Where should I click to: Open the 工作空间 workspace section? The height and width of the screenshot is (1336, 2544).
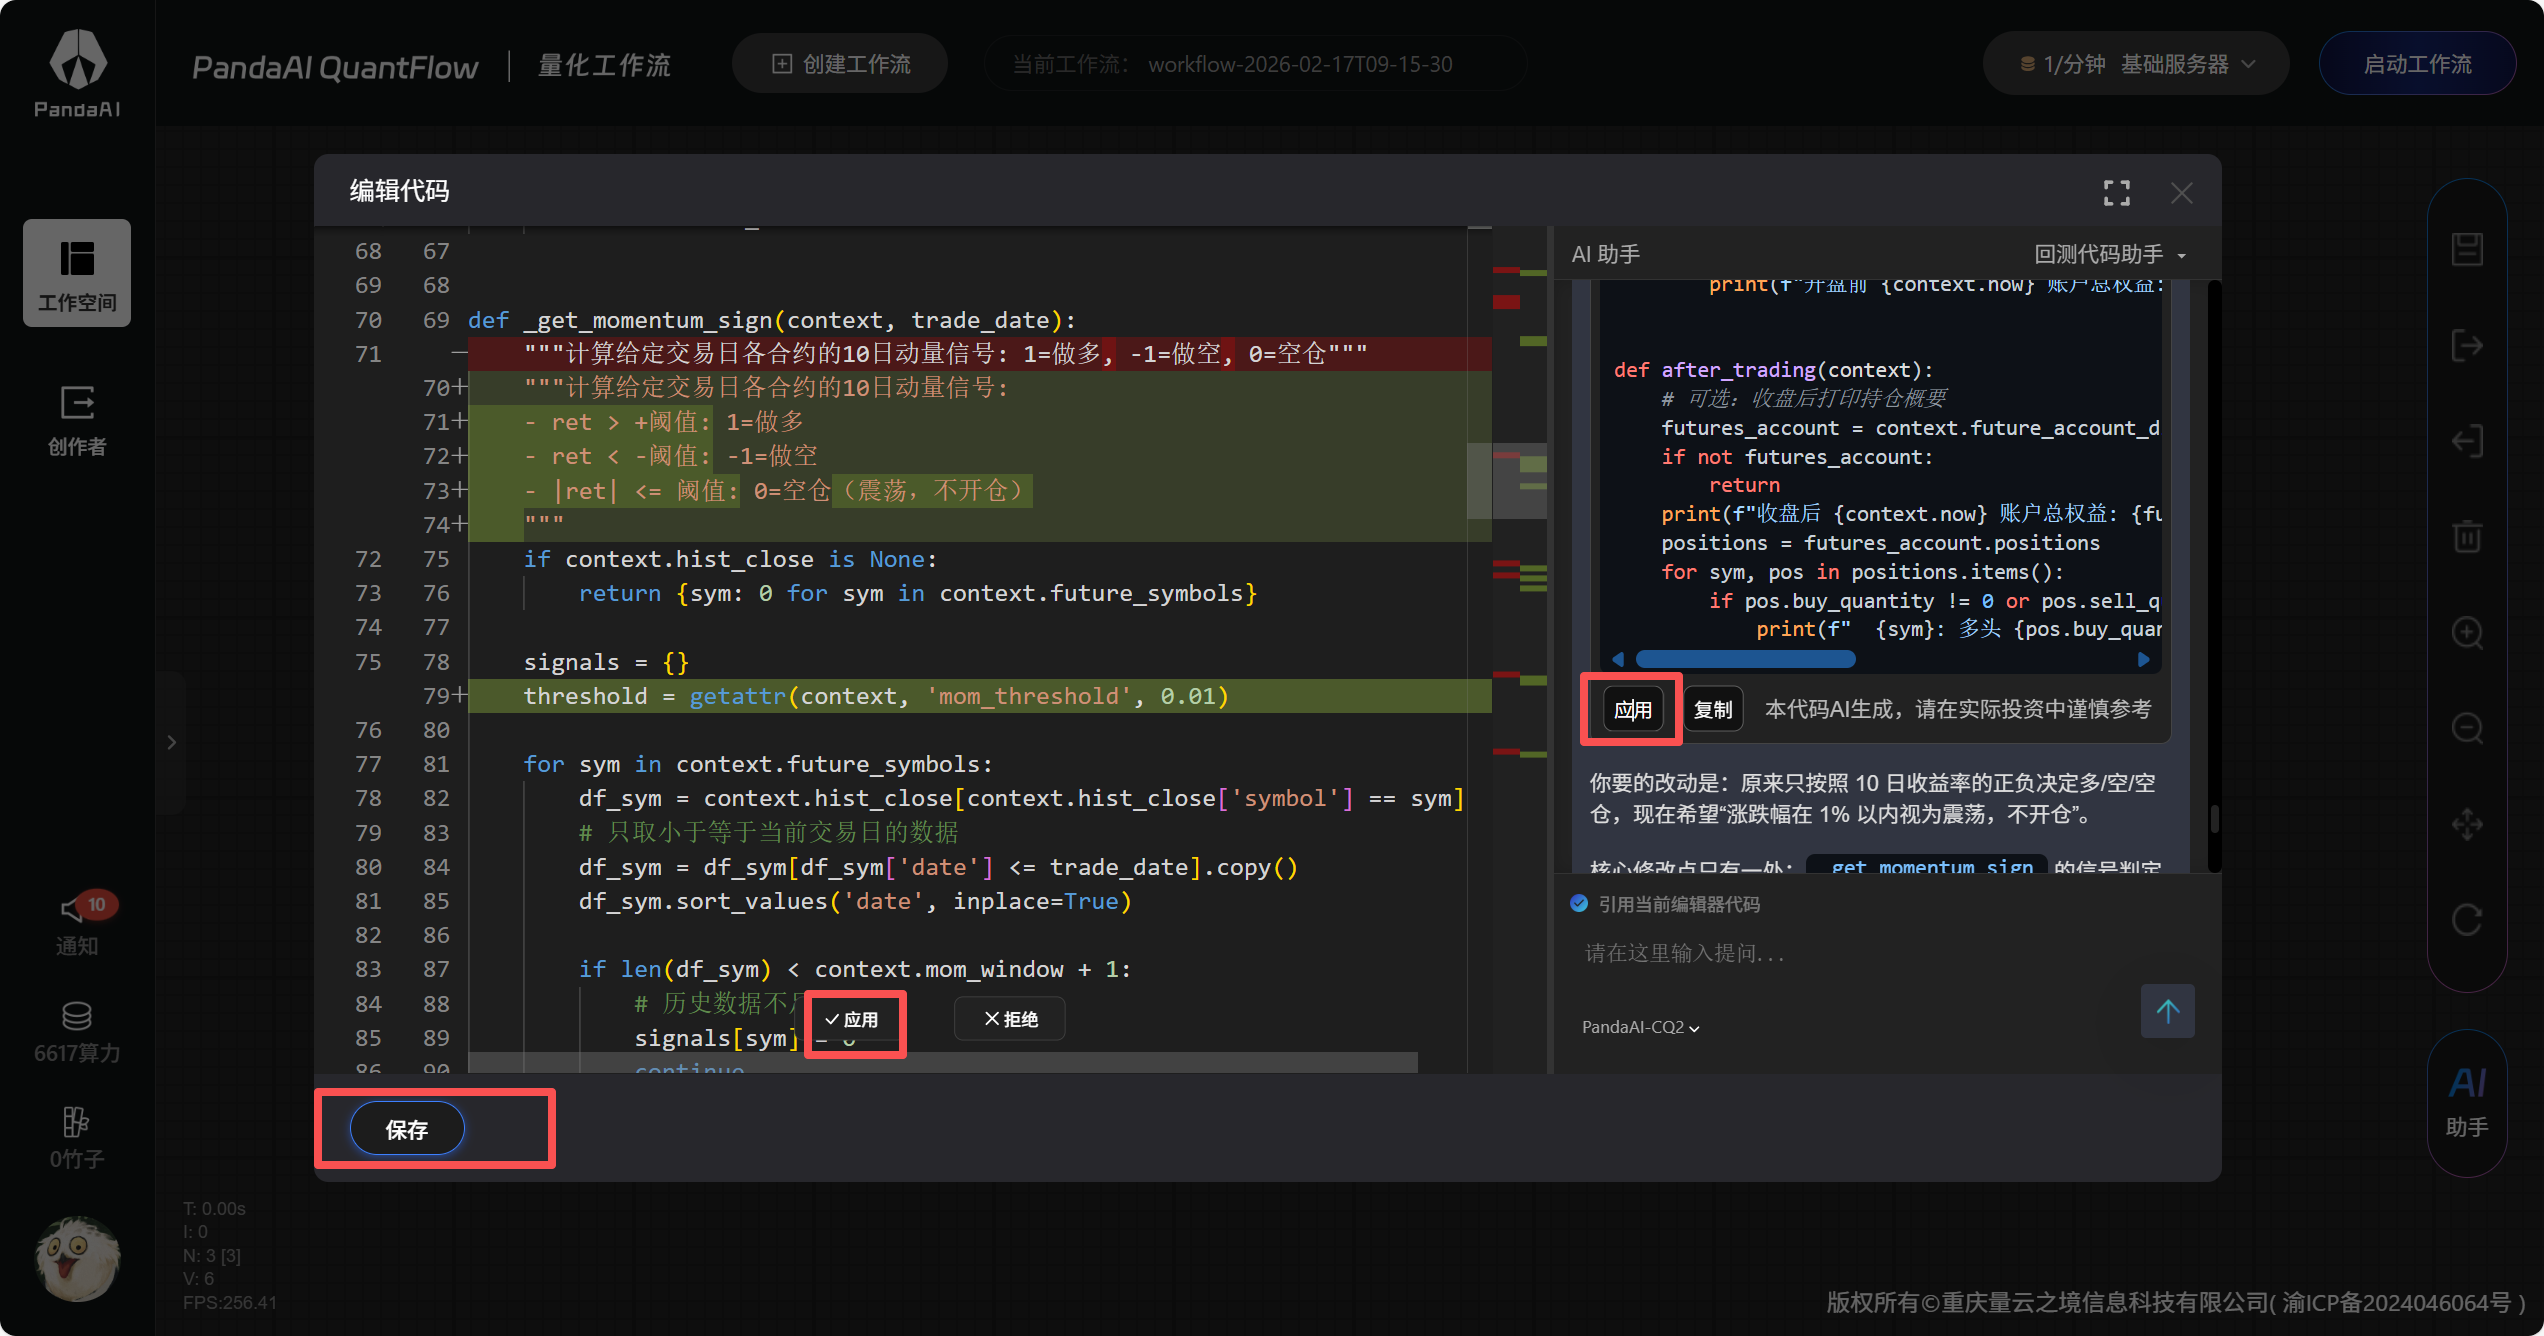click(77, 273)
